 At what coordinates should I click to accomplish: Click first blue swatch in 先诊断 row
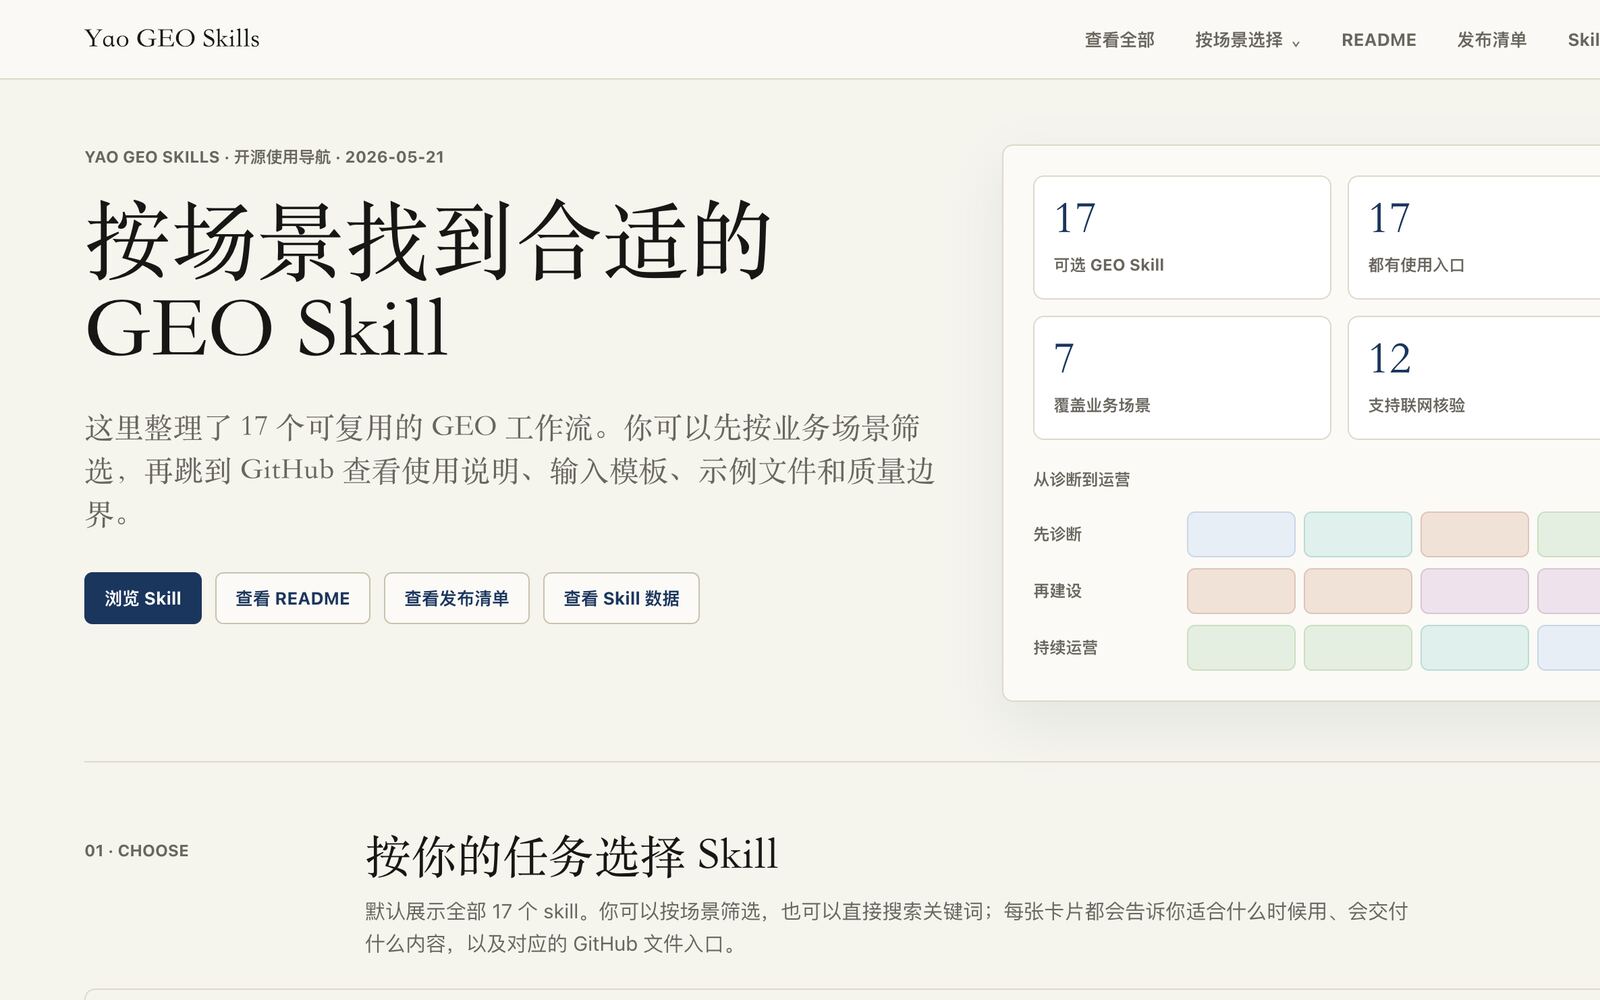(x=1241, y=534)
